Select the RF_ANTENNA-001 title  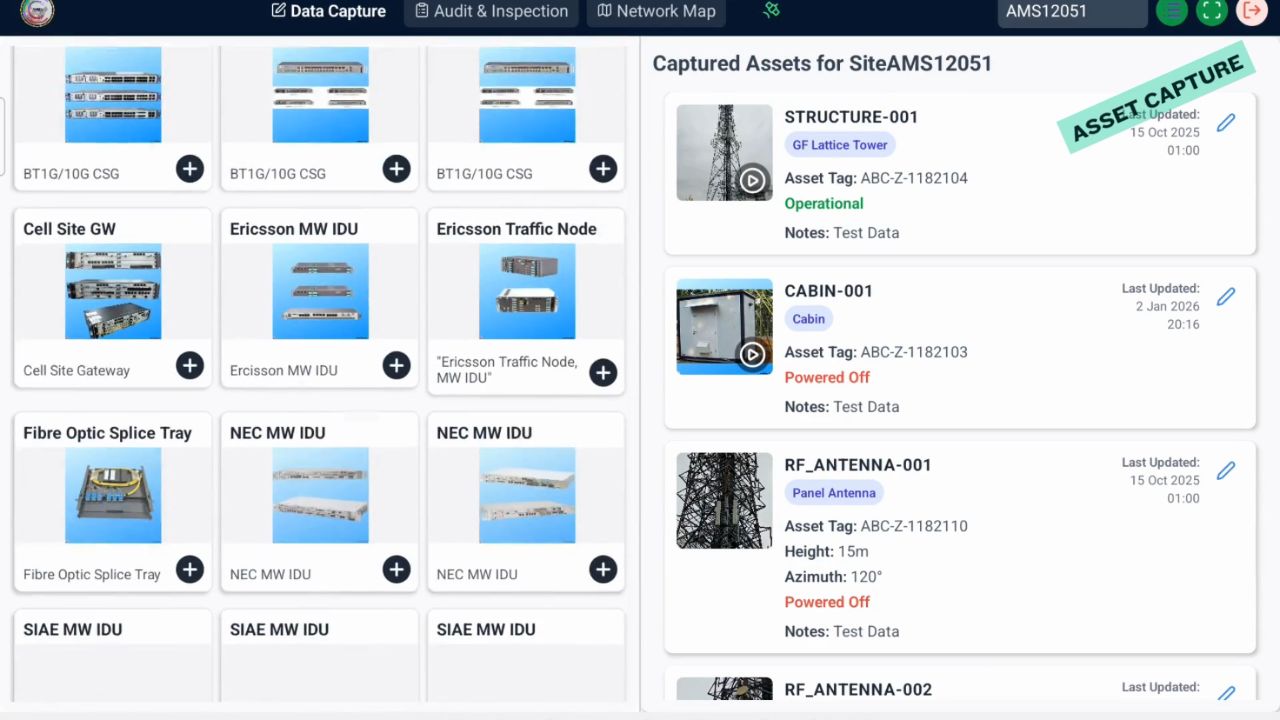[858, 465]
